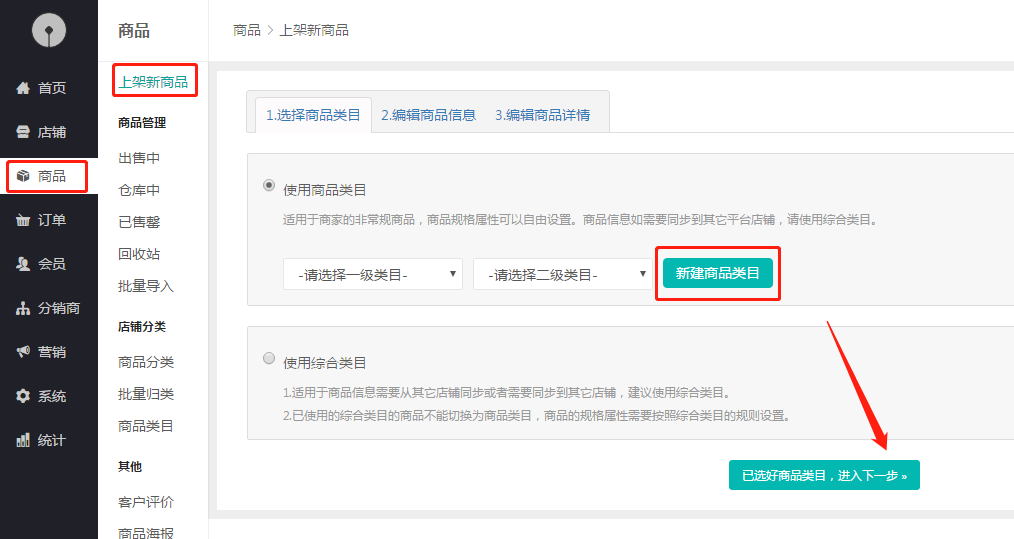Click the round logo at top left
The height and width of the screenshot is (539, 1014).
coord(48,32)
